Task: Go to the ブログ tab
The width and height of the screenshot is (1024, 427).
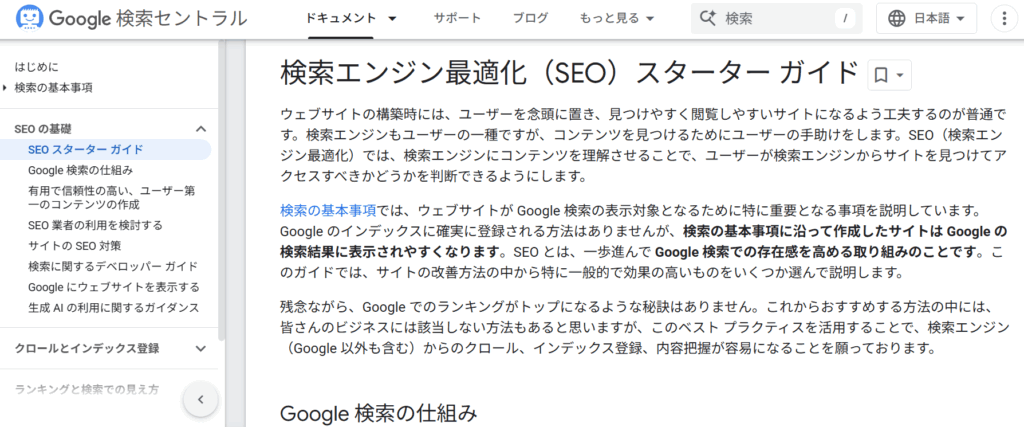Action: click(x=530, y=18)
